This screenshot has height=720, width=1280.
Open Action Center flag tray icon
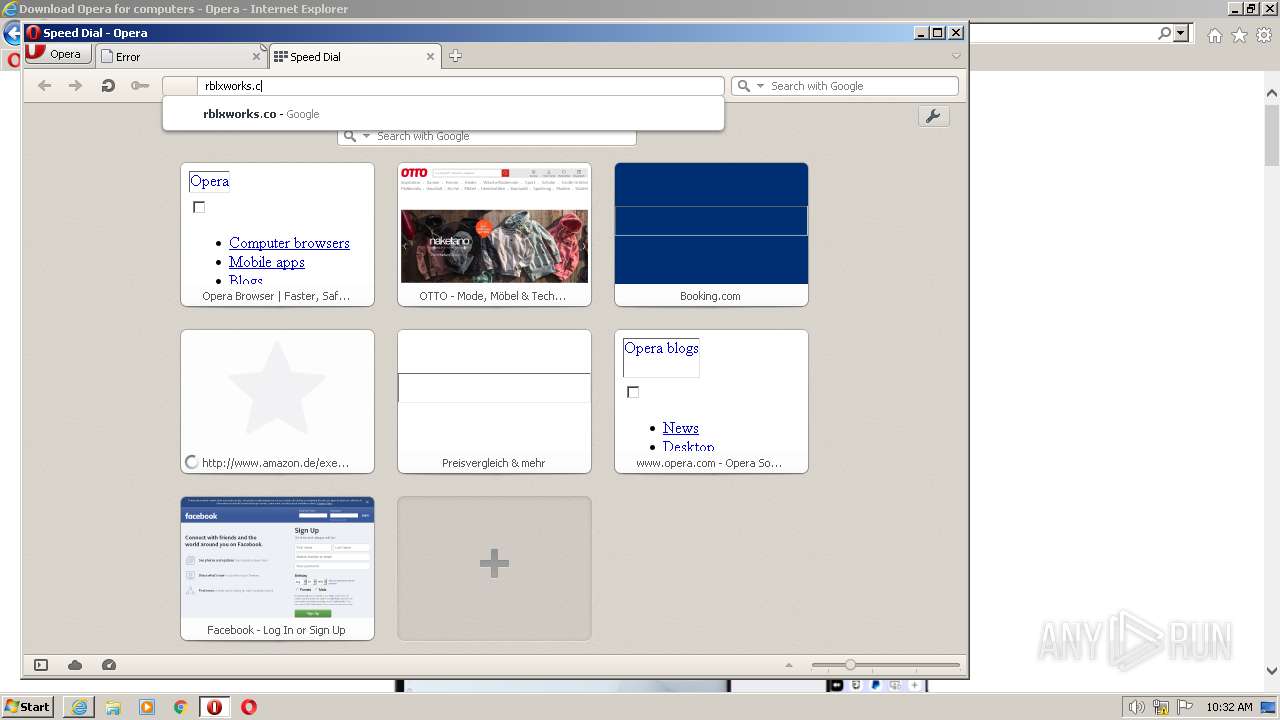(1184, 707)
